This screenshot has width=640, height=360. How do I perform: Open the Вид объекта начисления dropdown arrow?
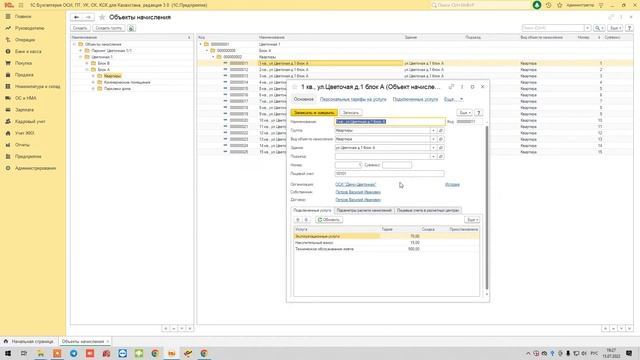click(433, 139)
